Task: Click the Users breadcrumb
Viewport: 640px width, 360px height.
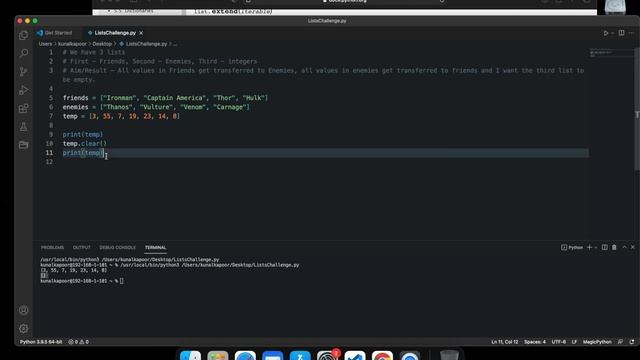Action: tap(45, 44)
